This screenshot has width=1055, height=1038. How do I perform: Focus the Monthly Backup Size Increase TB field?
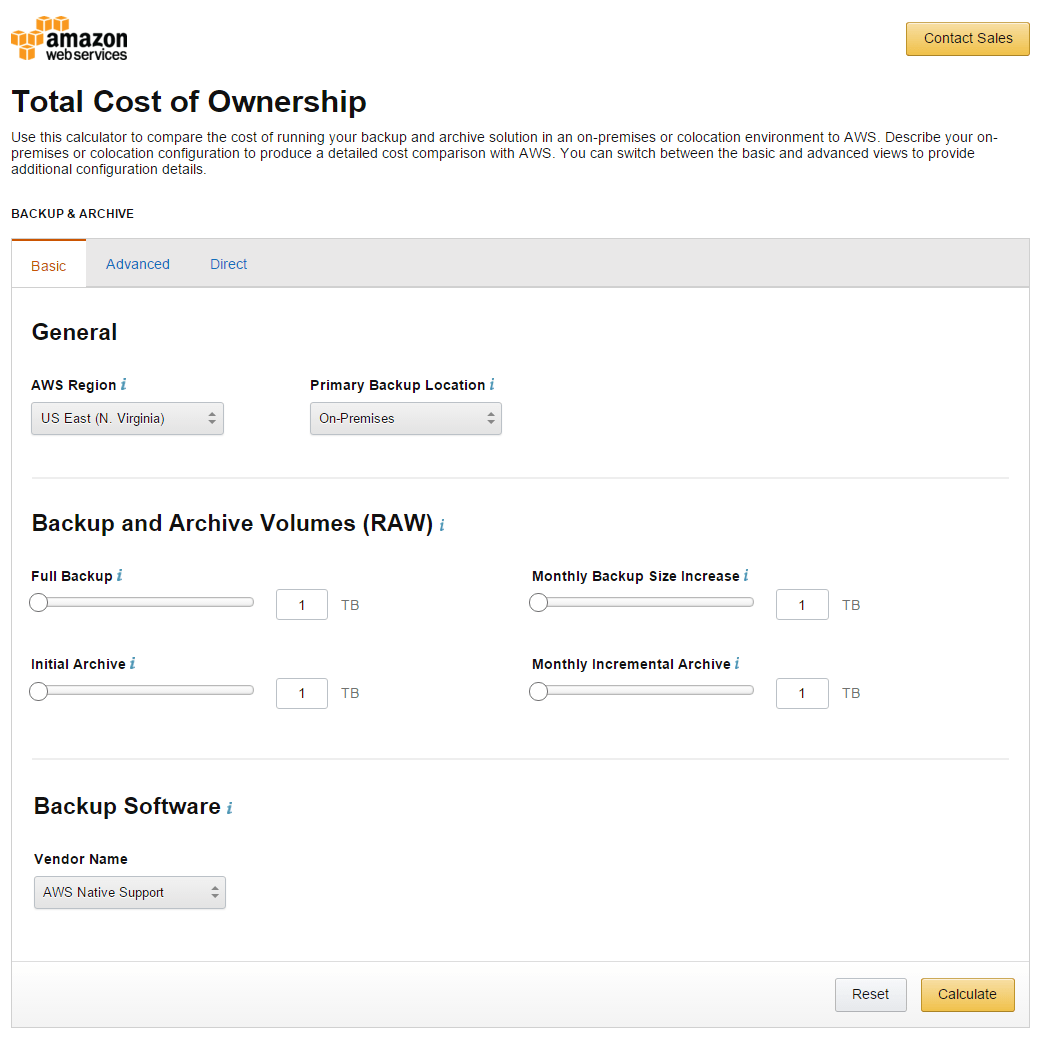tap(802, 605)
